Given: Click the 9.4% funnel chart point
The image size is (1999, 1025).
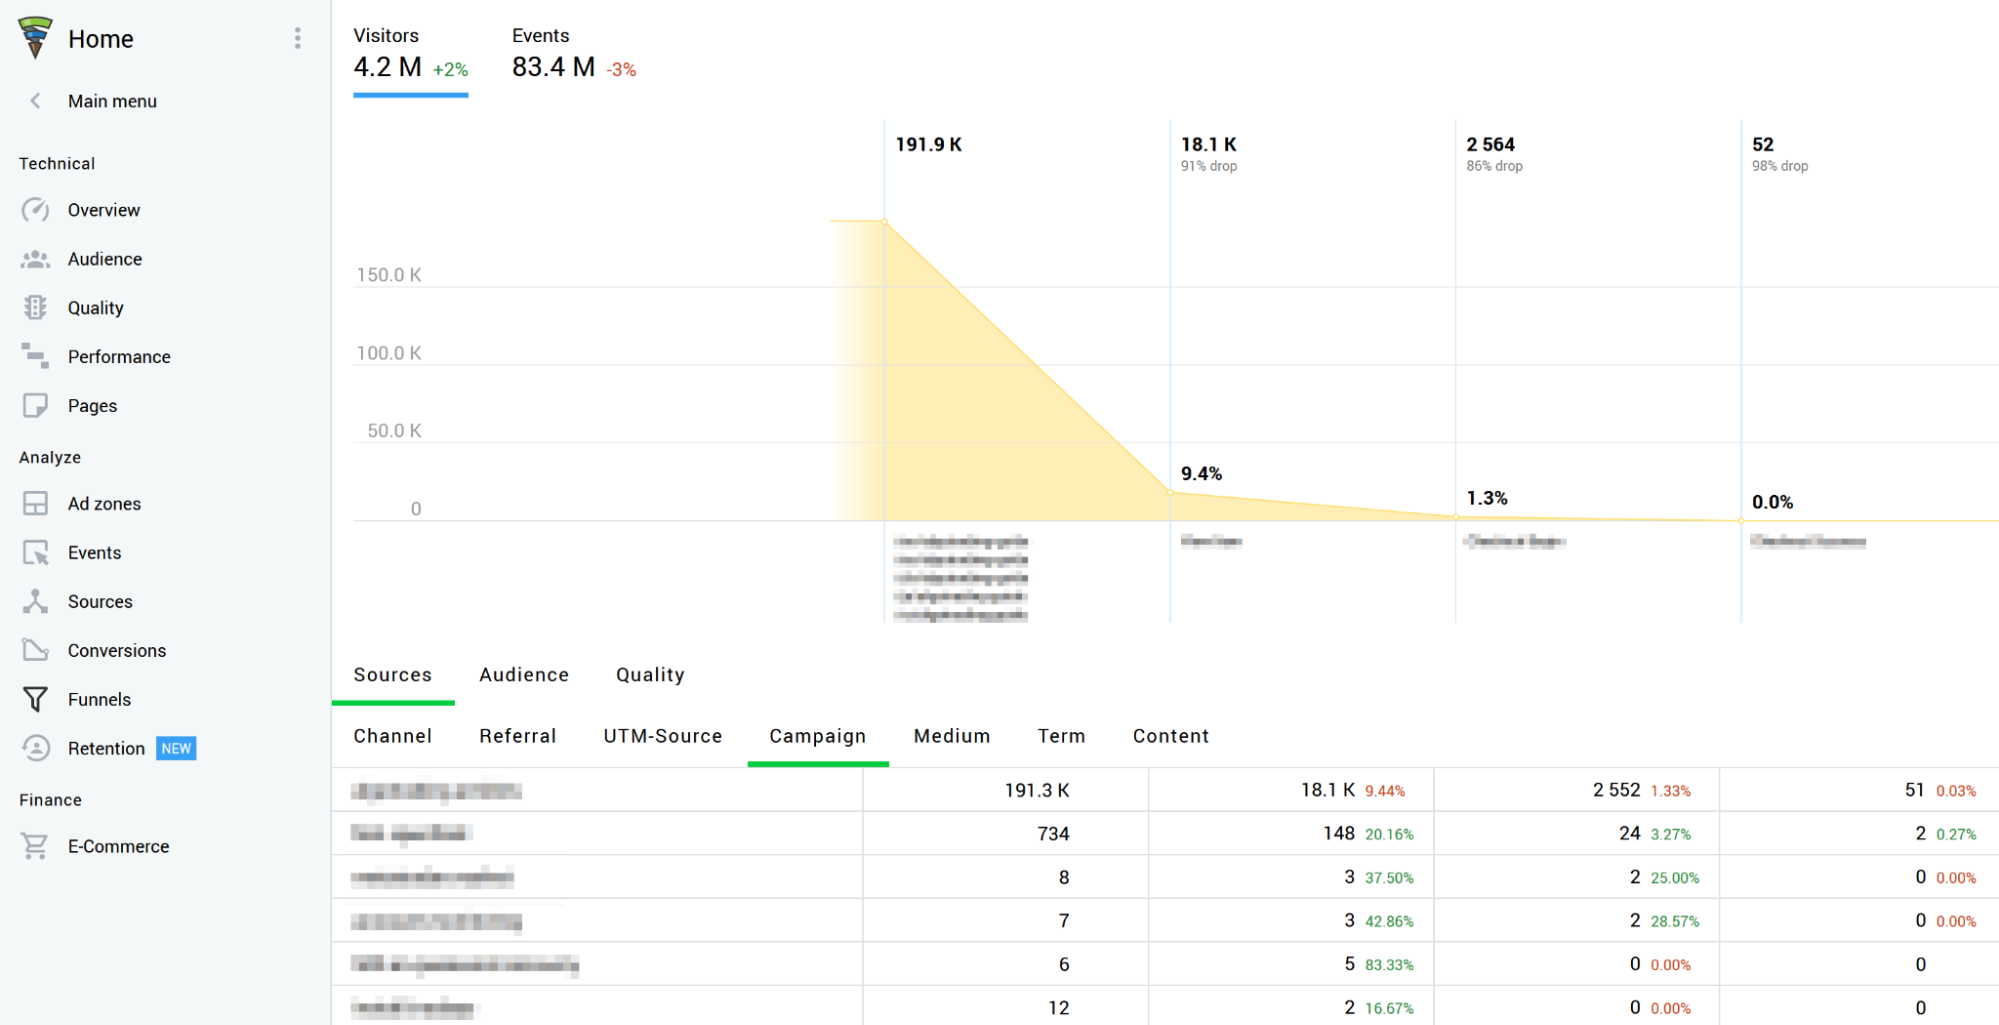Looking at the screenshot, I should coord(1170,492).
